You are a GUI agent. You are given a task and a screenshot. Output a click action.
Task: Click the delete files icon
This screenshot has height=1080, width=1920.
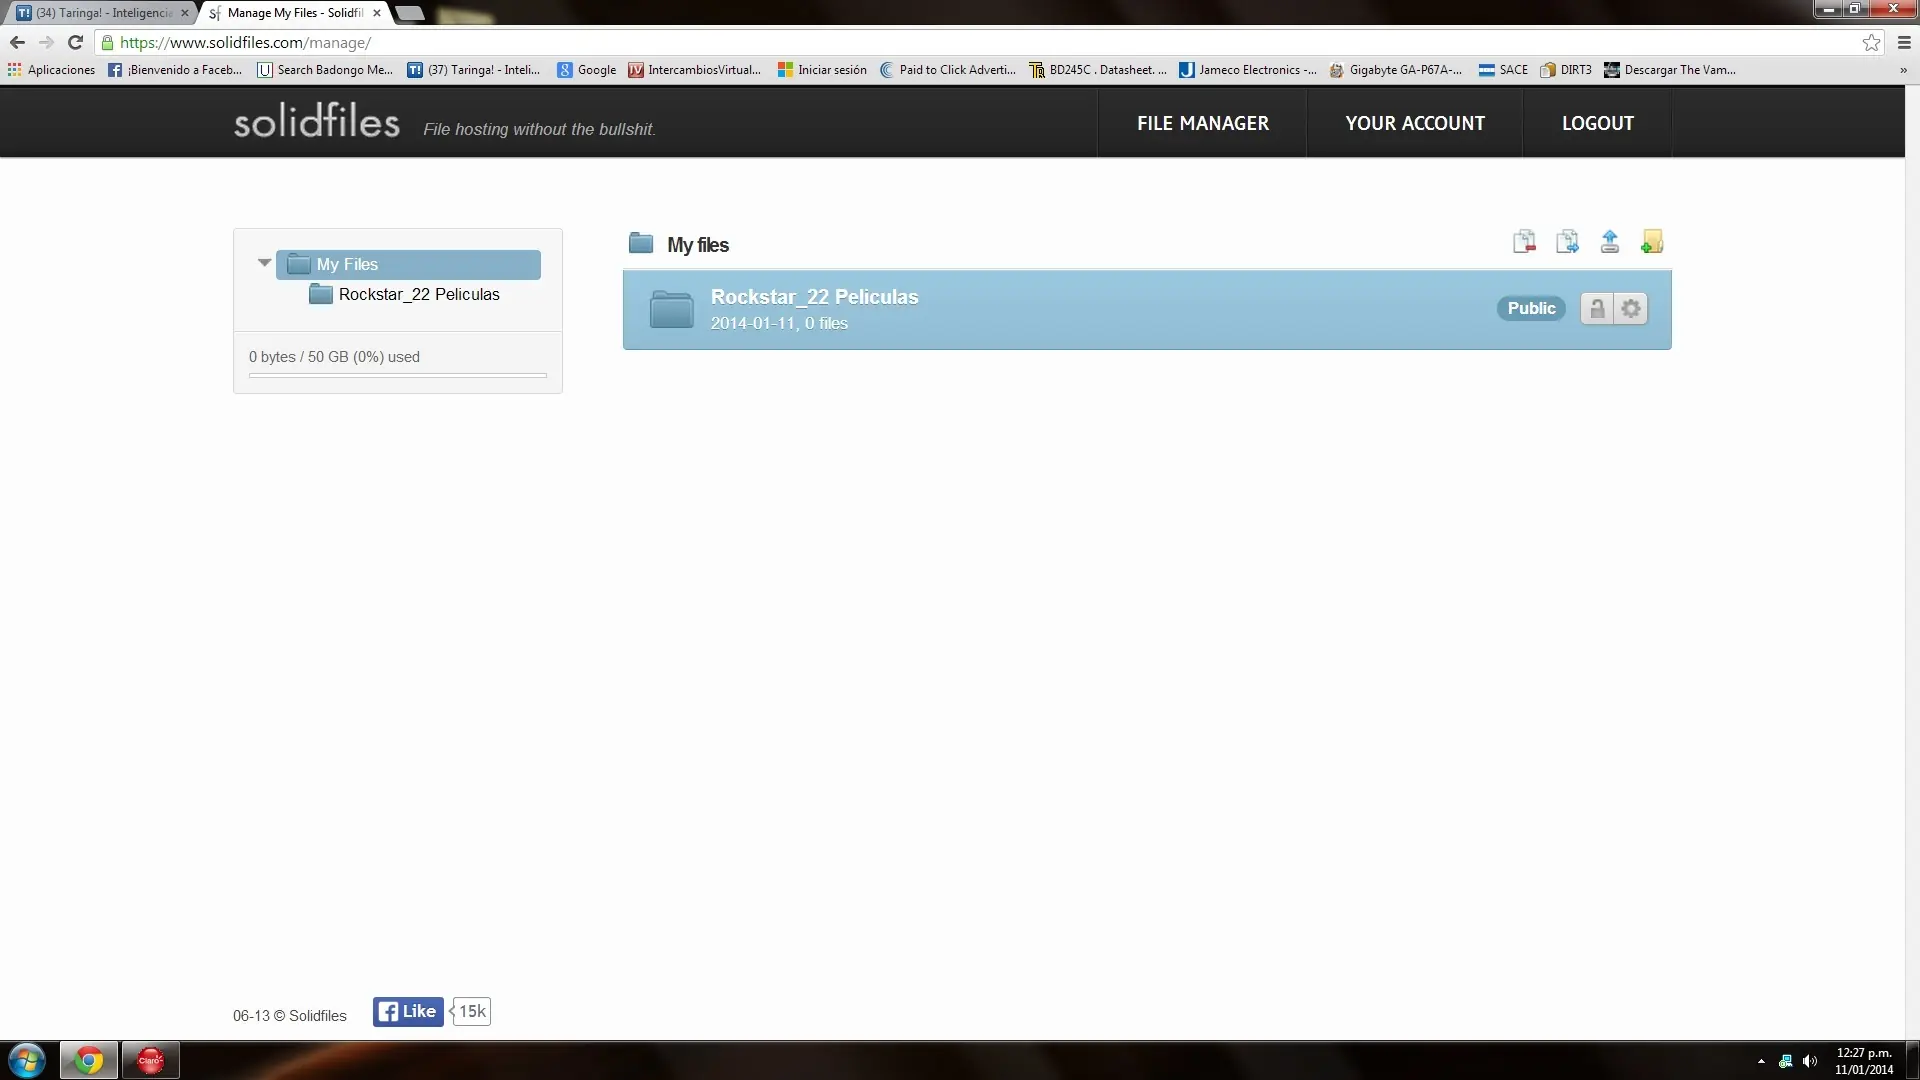[x=1524, y=242]
